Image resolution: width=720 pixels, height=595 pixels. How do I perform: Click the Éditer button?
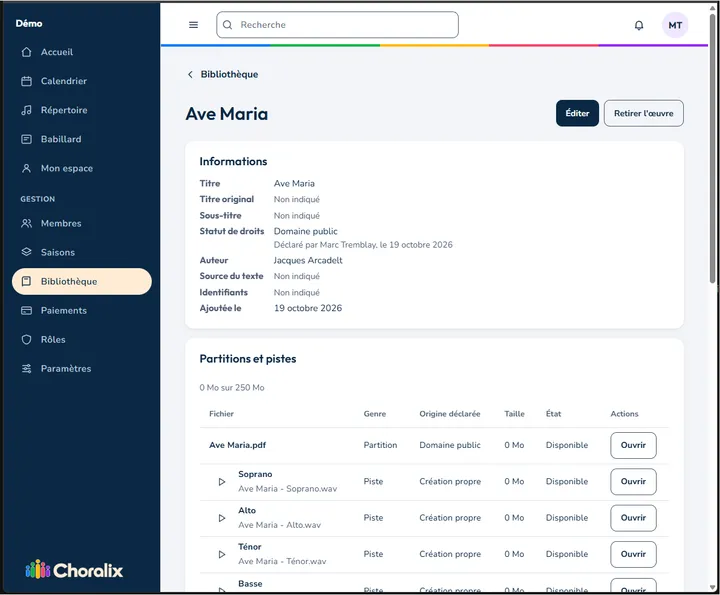577,113
